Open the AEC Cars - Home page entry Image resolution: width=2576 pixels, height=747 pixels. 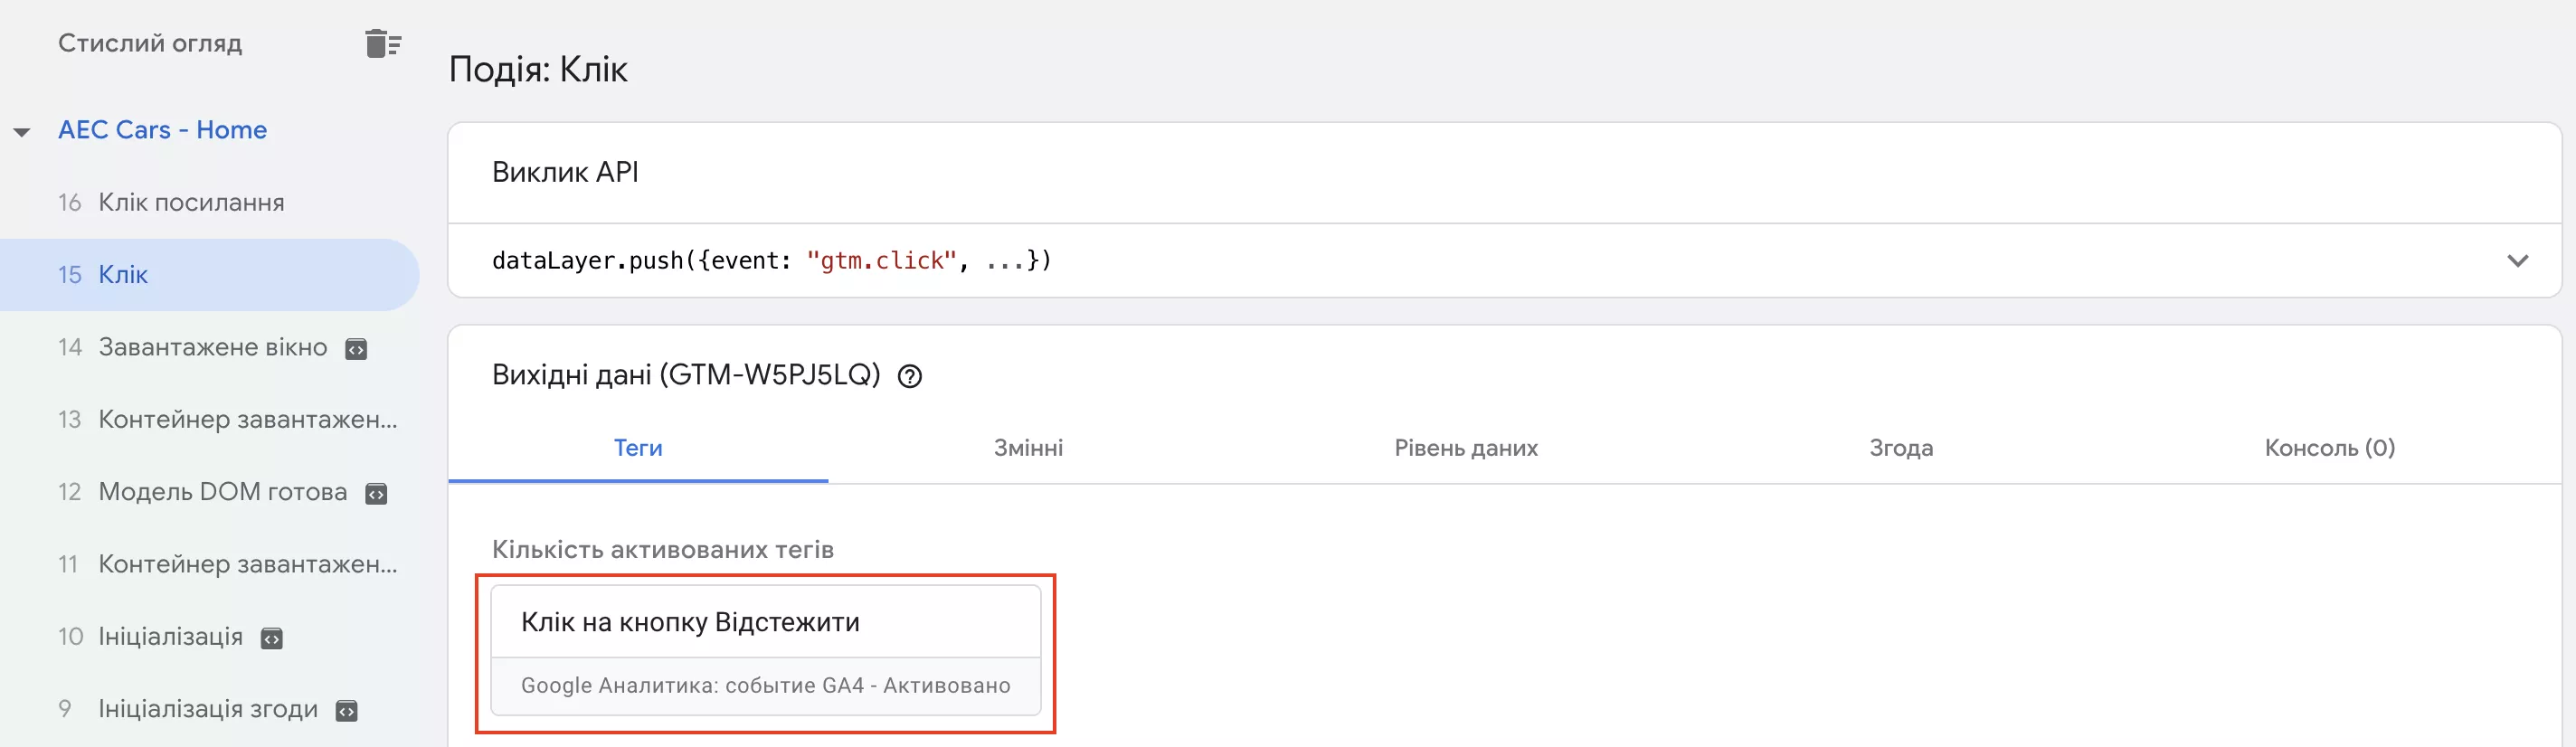click(162, 130)
